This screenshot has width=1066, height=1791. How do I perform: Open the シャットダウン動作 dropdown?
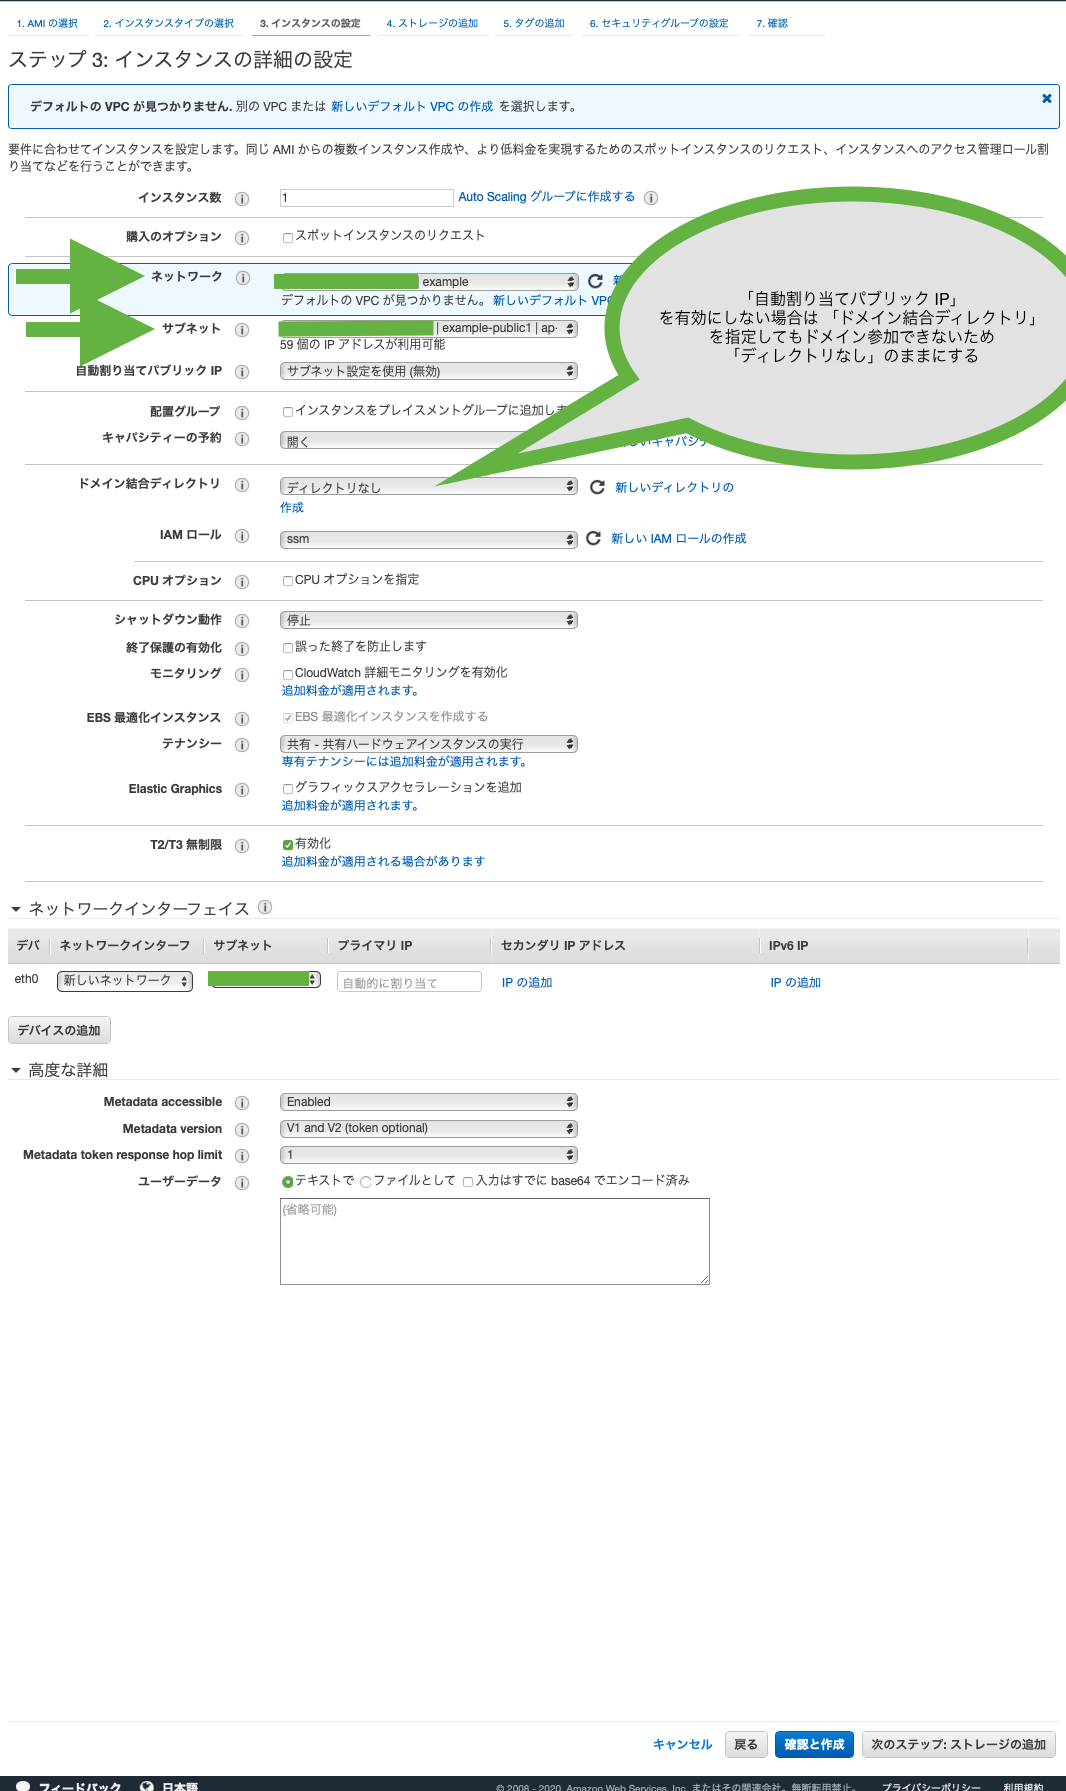(x=428, y=620)
